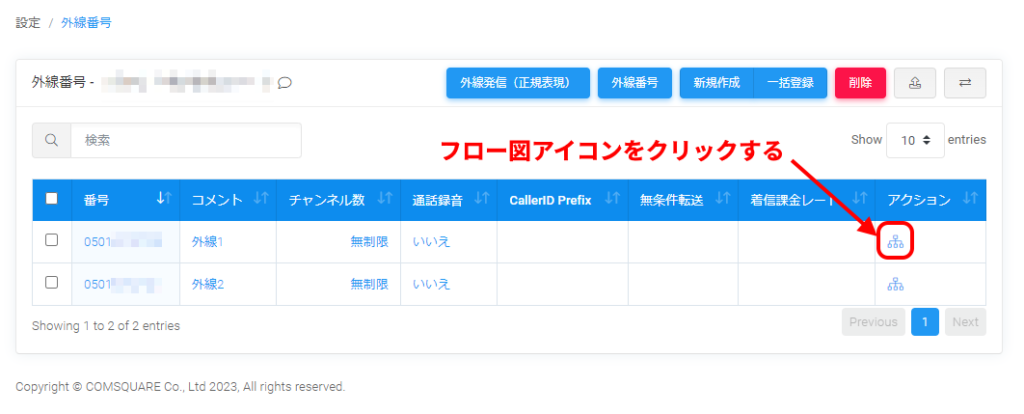Sort by 番号 column sort icon

click(x=164, y=200)
